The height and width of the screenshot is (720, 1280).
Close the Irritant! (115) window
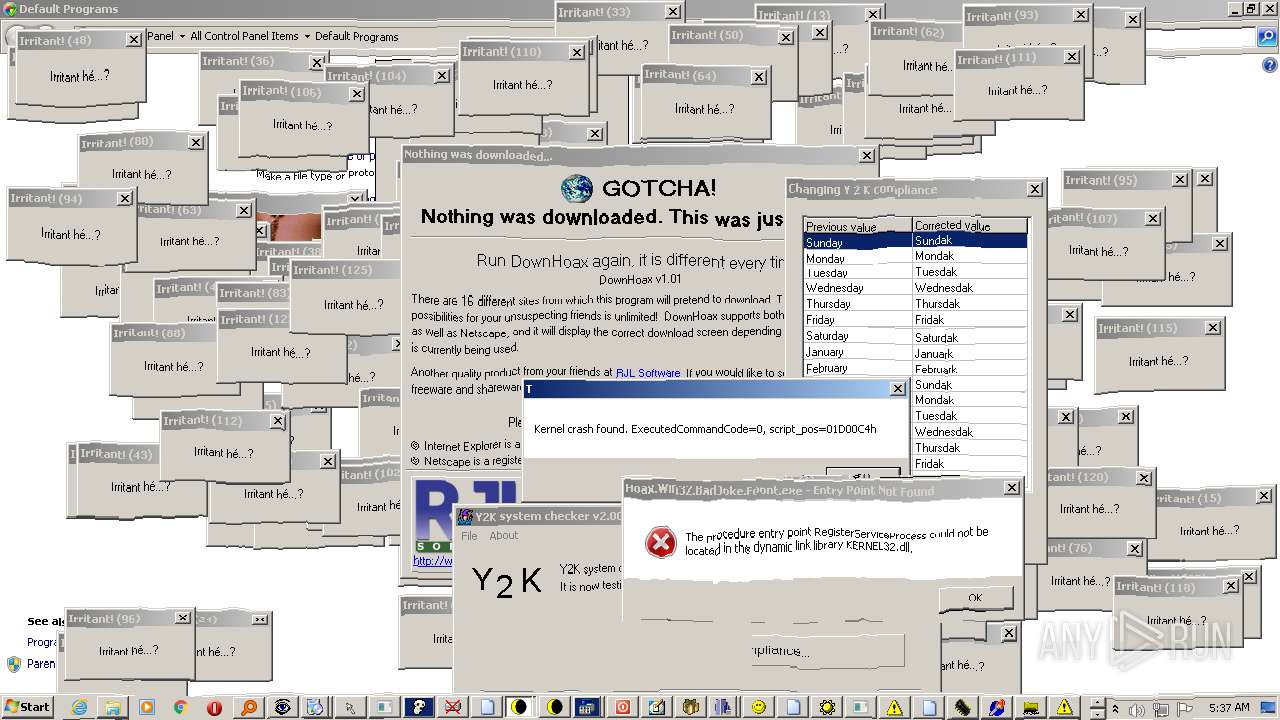[1213, 328]
